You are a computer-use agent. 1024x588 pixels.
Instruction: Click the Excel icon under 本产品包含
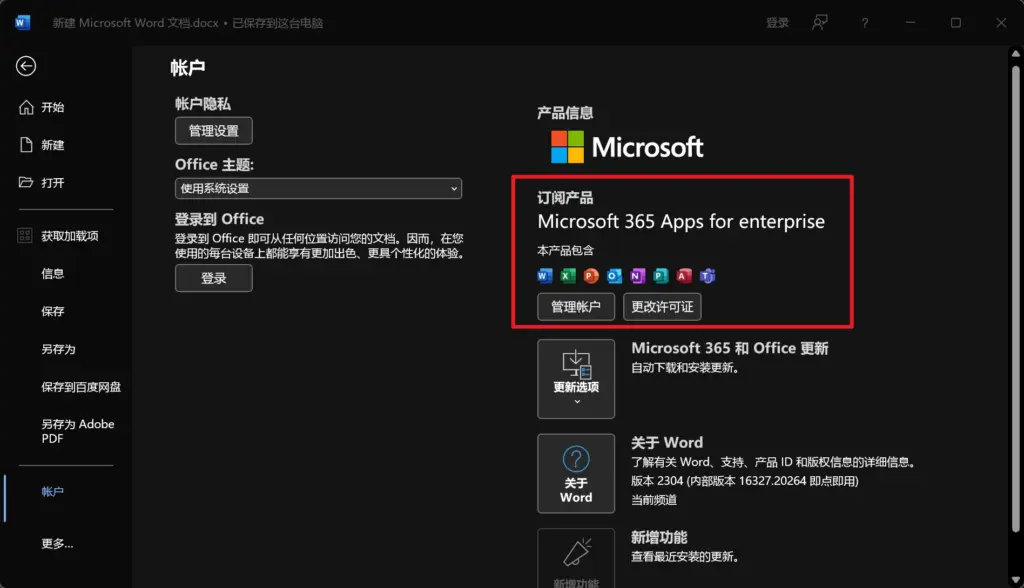tap(568, 276)
